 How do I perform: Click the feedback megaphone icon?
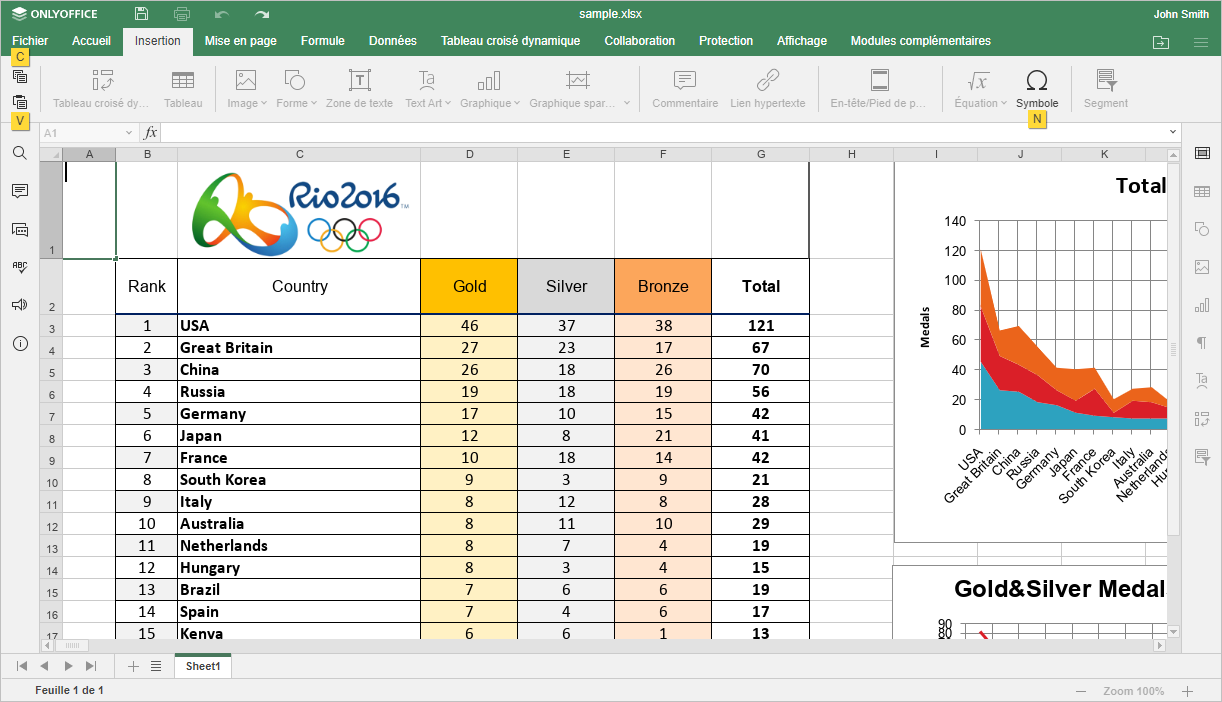(x=20, y=305)
